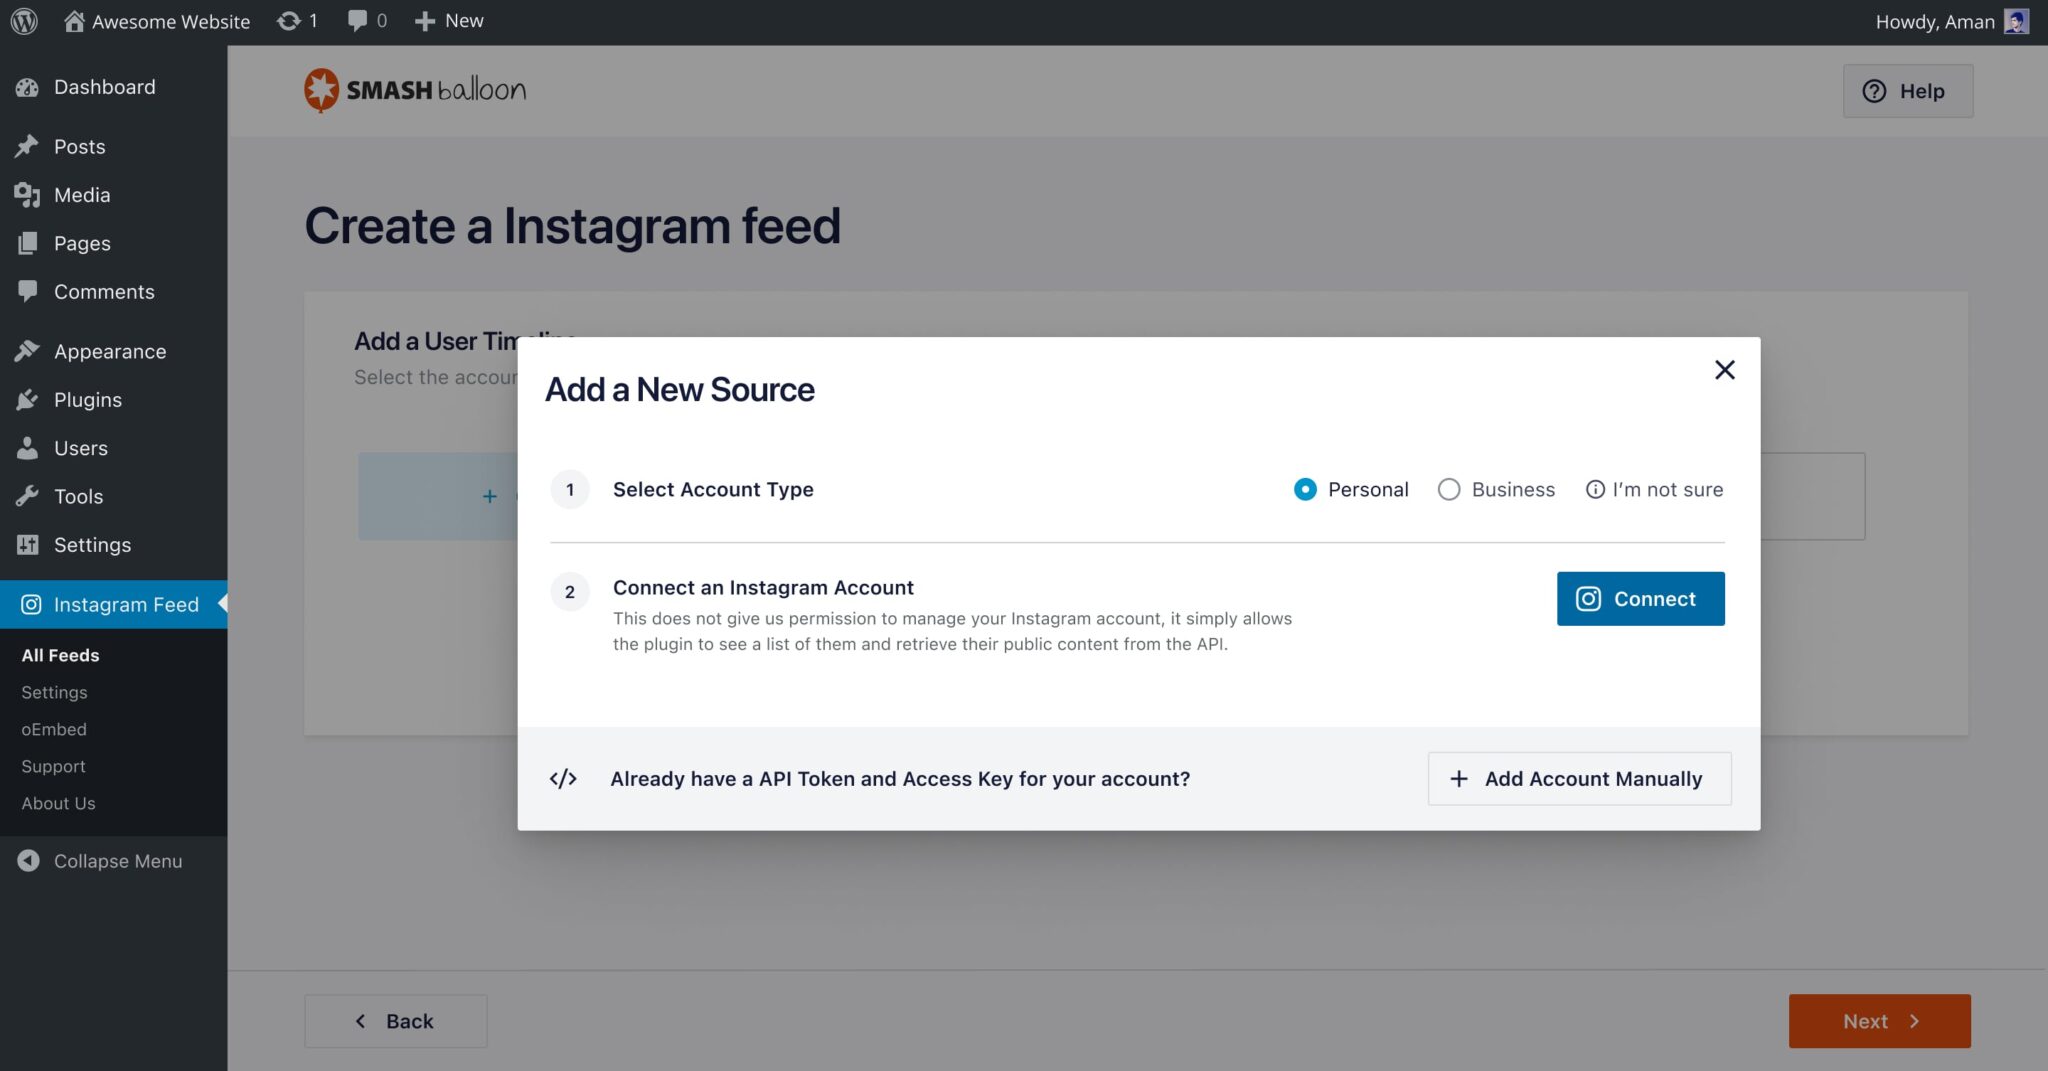The height and width of the screenshot is (1071, 2048).
Task: Go Back to the previous step
Action: click(396, 1021)
